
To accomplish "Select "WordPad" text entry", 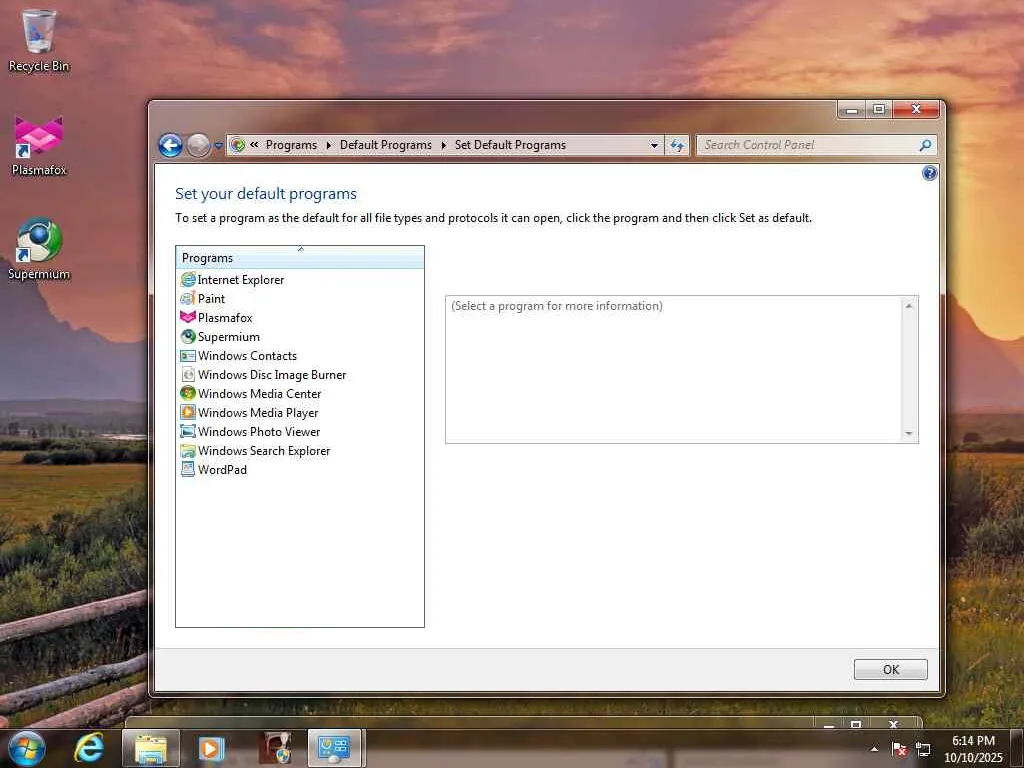I will coord(223,470).
